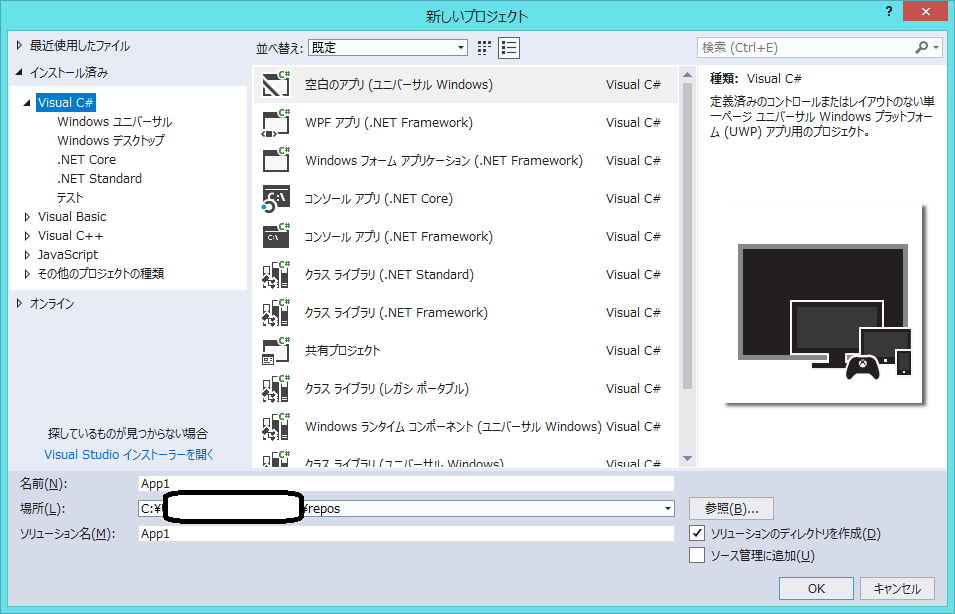Image resolution: width=955 pixels, height=614 pixels.
Task: Toggle ソリューションのディレクトリを作成 checkbox
Action: coord(697,533)
